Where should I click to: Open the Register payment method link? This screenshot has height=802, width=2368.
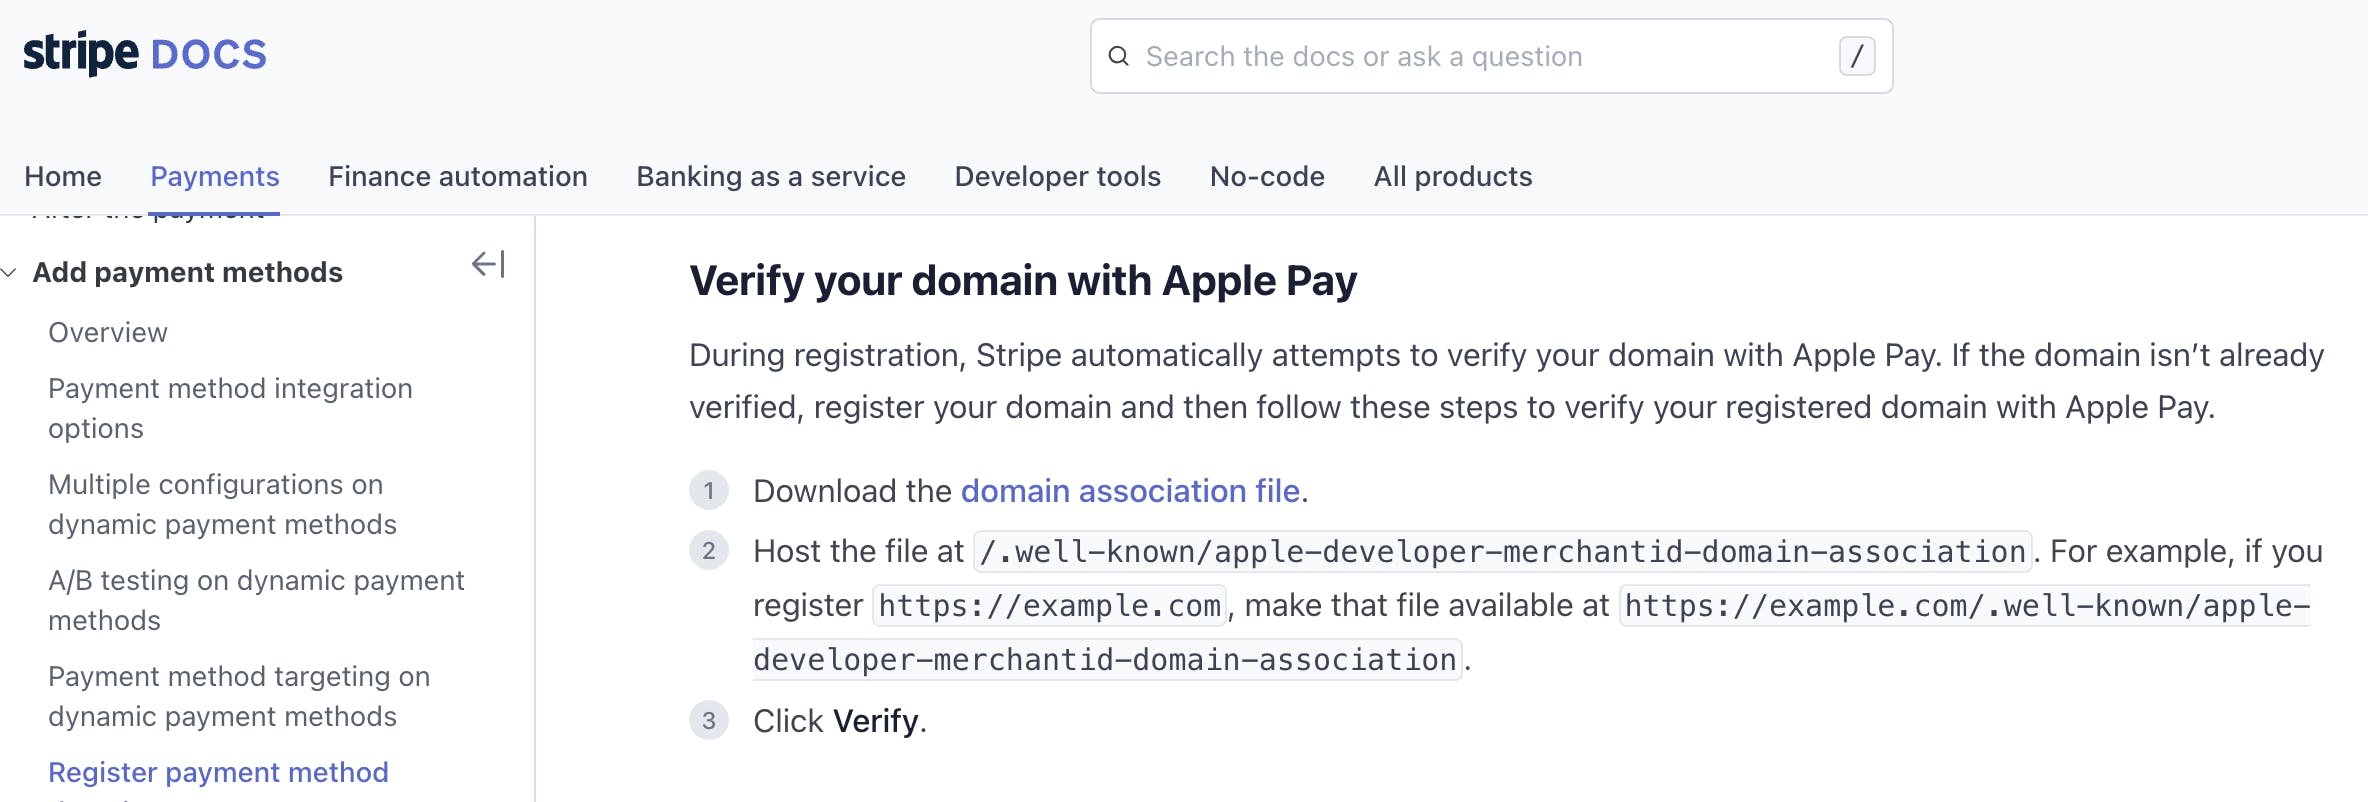(x=218, y=772)
